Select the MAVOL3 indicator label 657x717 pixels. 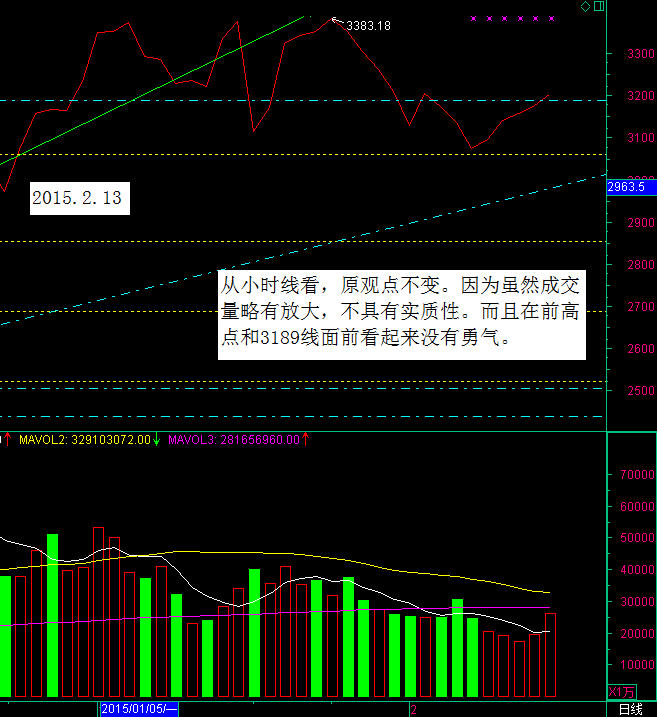[233, 439]
